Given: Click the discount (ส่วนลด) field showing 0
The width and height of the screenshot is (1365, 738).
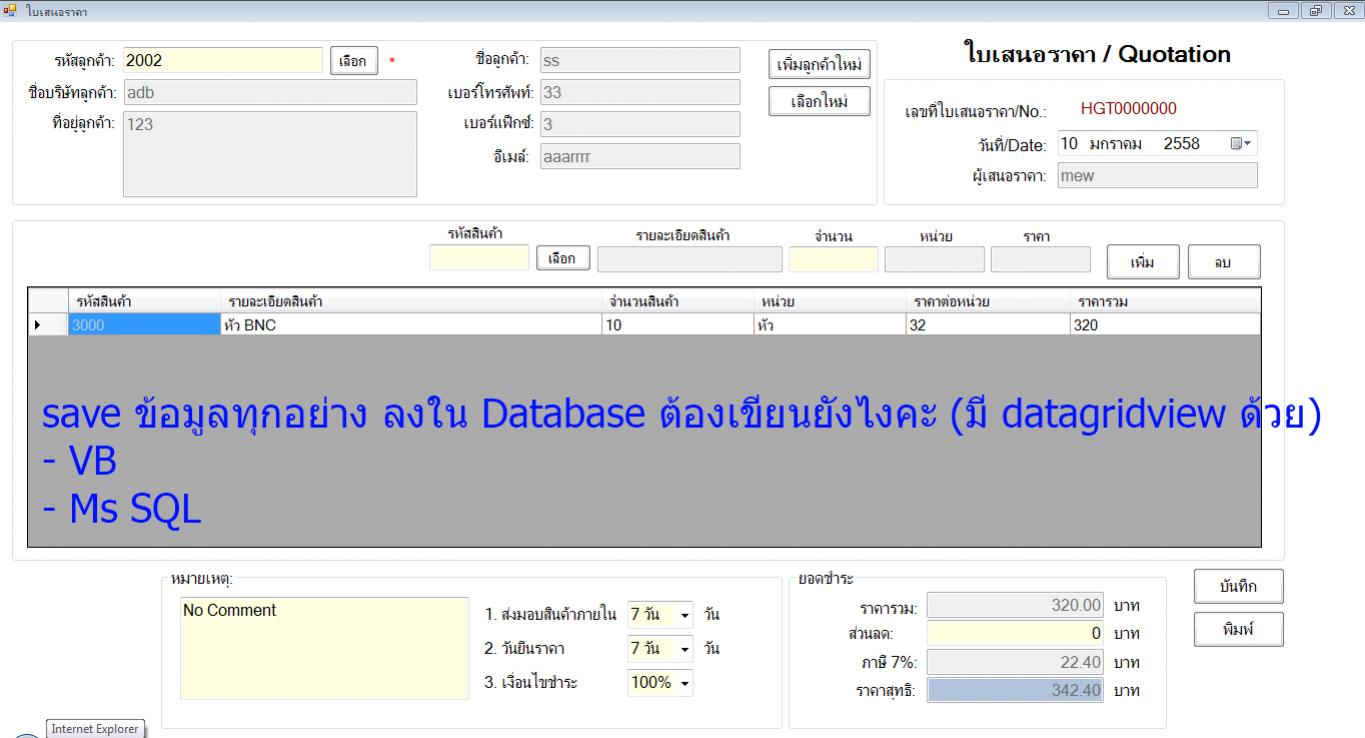Looking at the screenshot, I should [1017, 634].
